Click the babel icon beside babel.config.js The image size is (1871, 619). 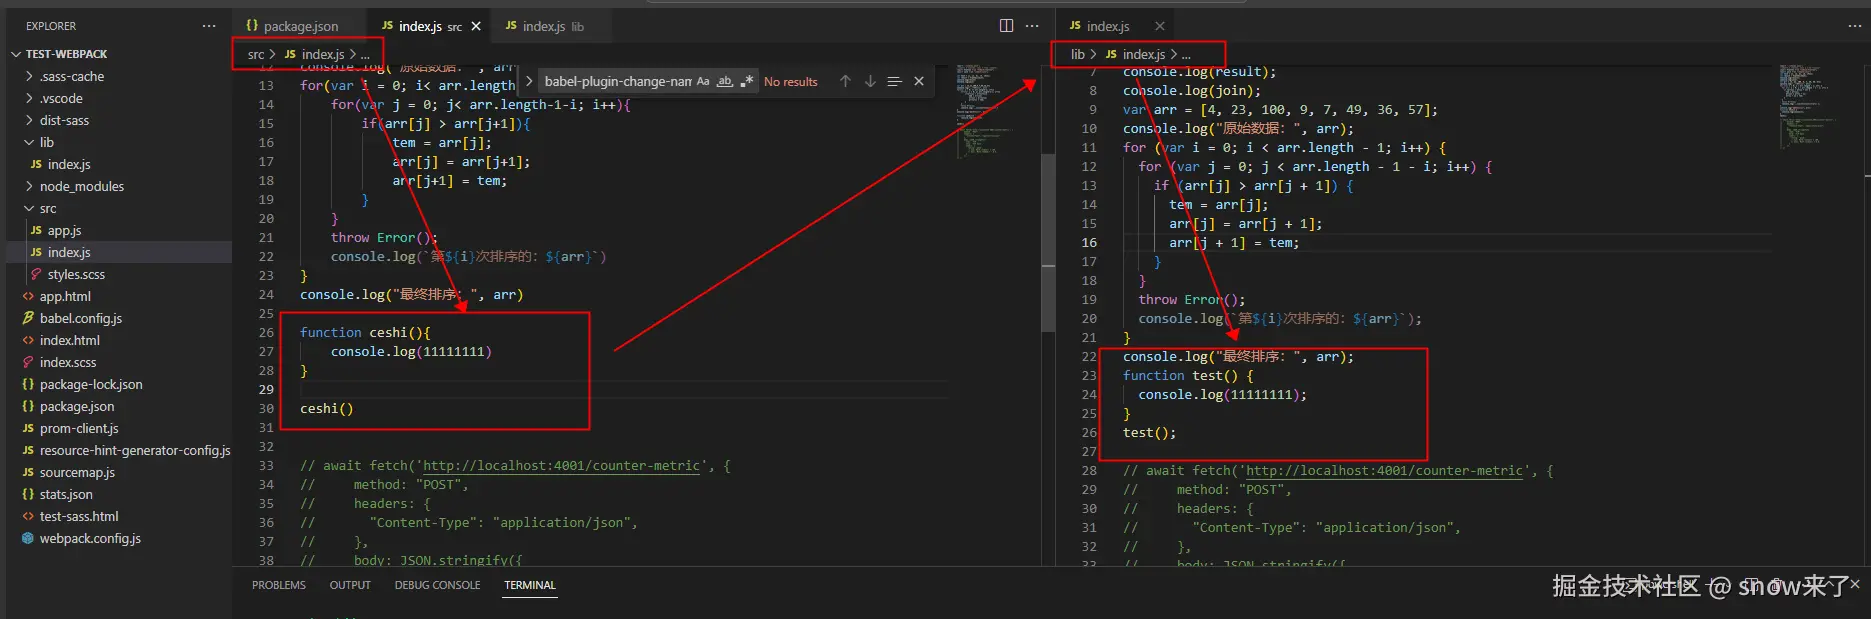[28, 318]
